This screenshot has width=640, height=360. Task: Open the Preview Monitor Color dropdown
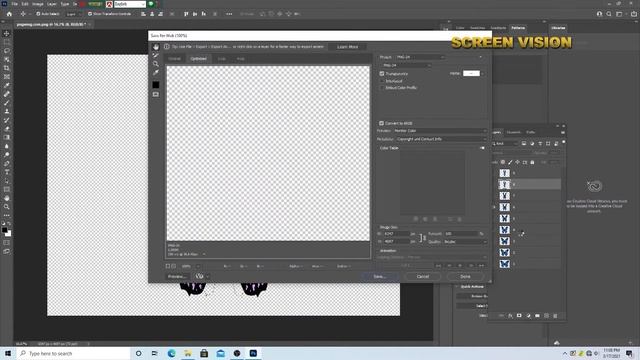(440, 131)
